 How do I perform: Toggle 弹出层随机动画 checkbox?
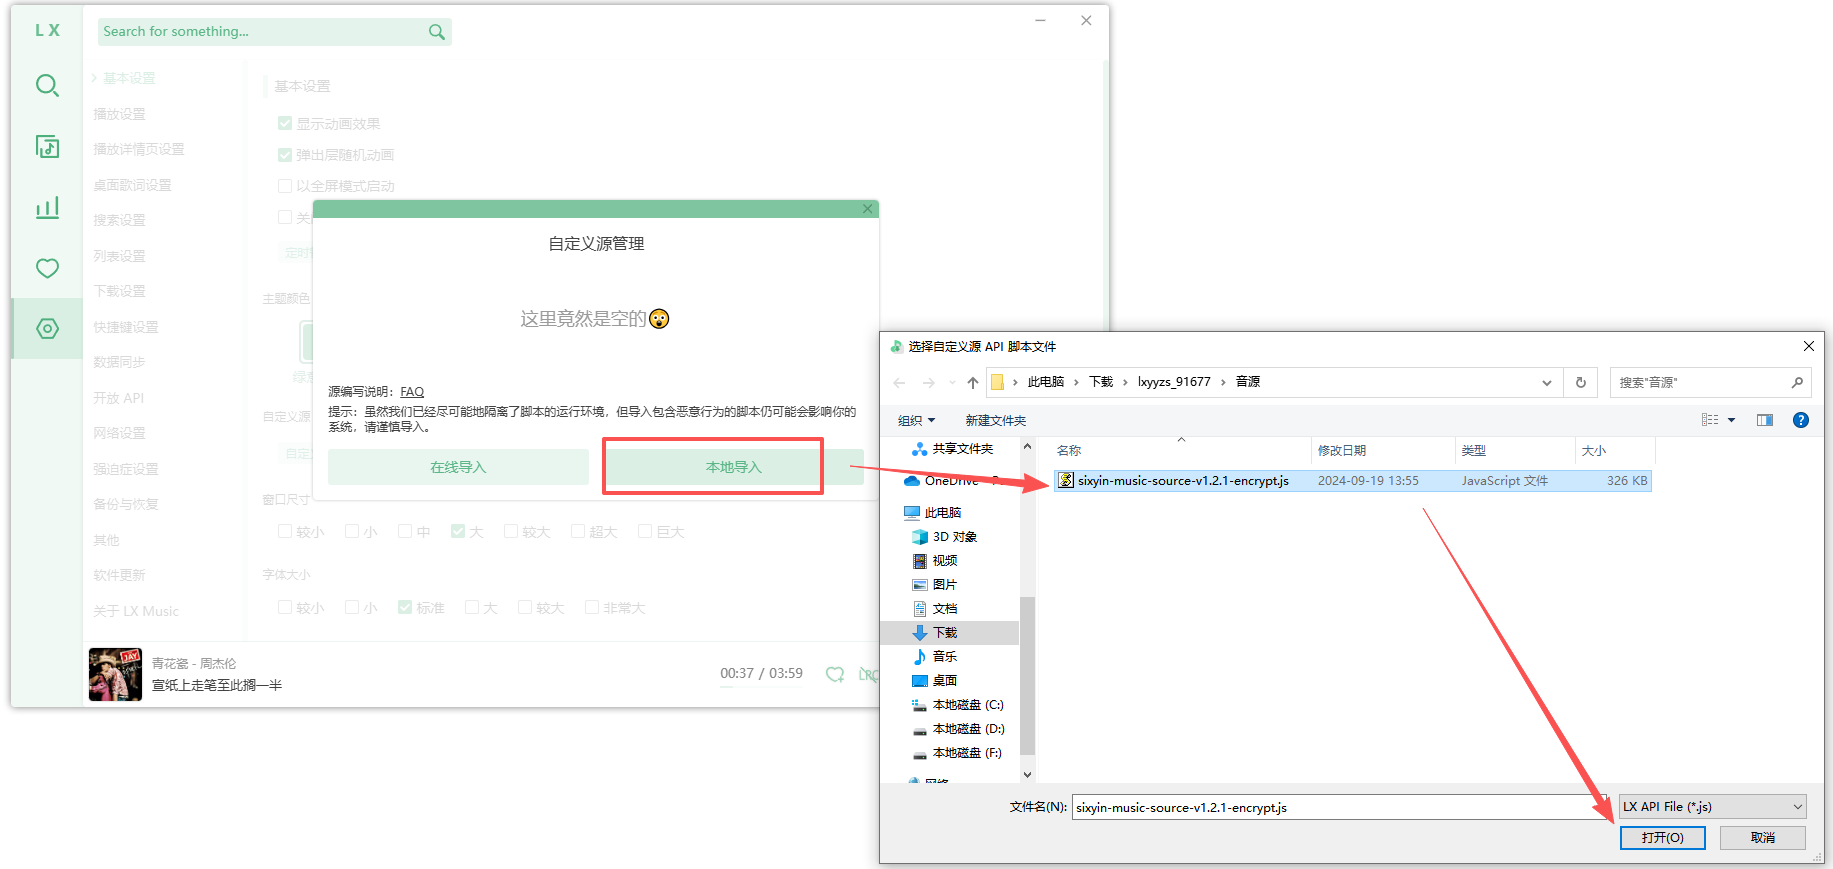click(285, 155)
